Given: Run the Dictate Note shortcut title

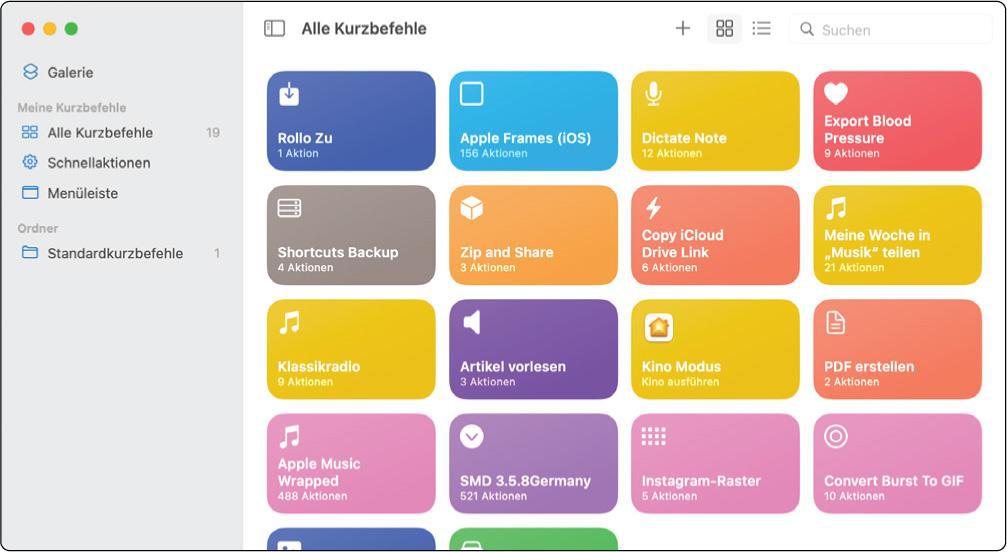Looking at the screenshot, I should 684,138.
